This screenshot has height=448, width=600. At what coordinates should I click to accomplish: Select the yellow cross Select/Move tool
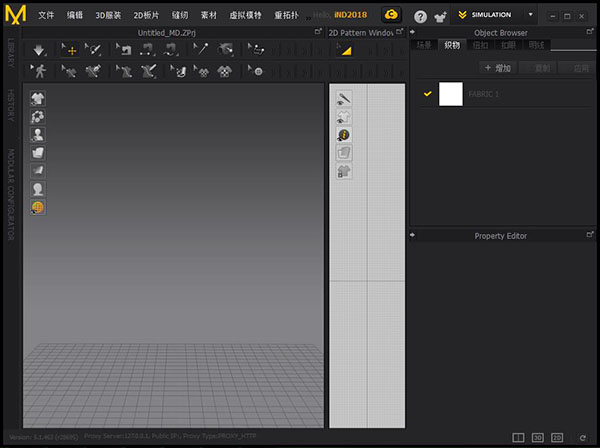(x=69, y=50)
